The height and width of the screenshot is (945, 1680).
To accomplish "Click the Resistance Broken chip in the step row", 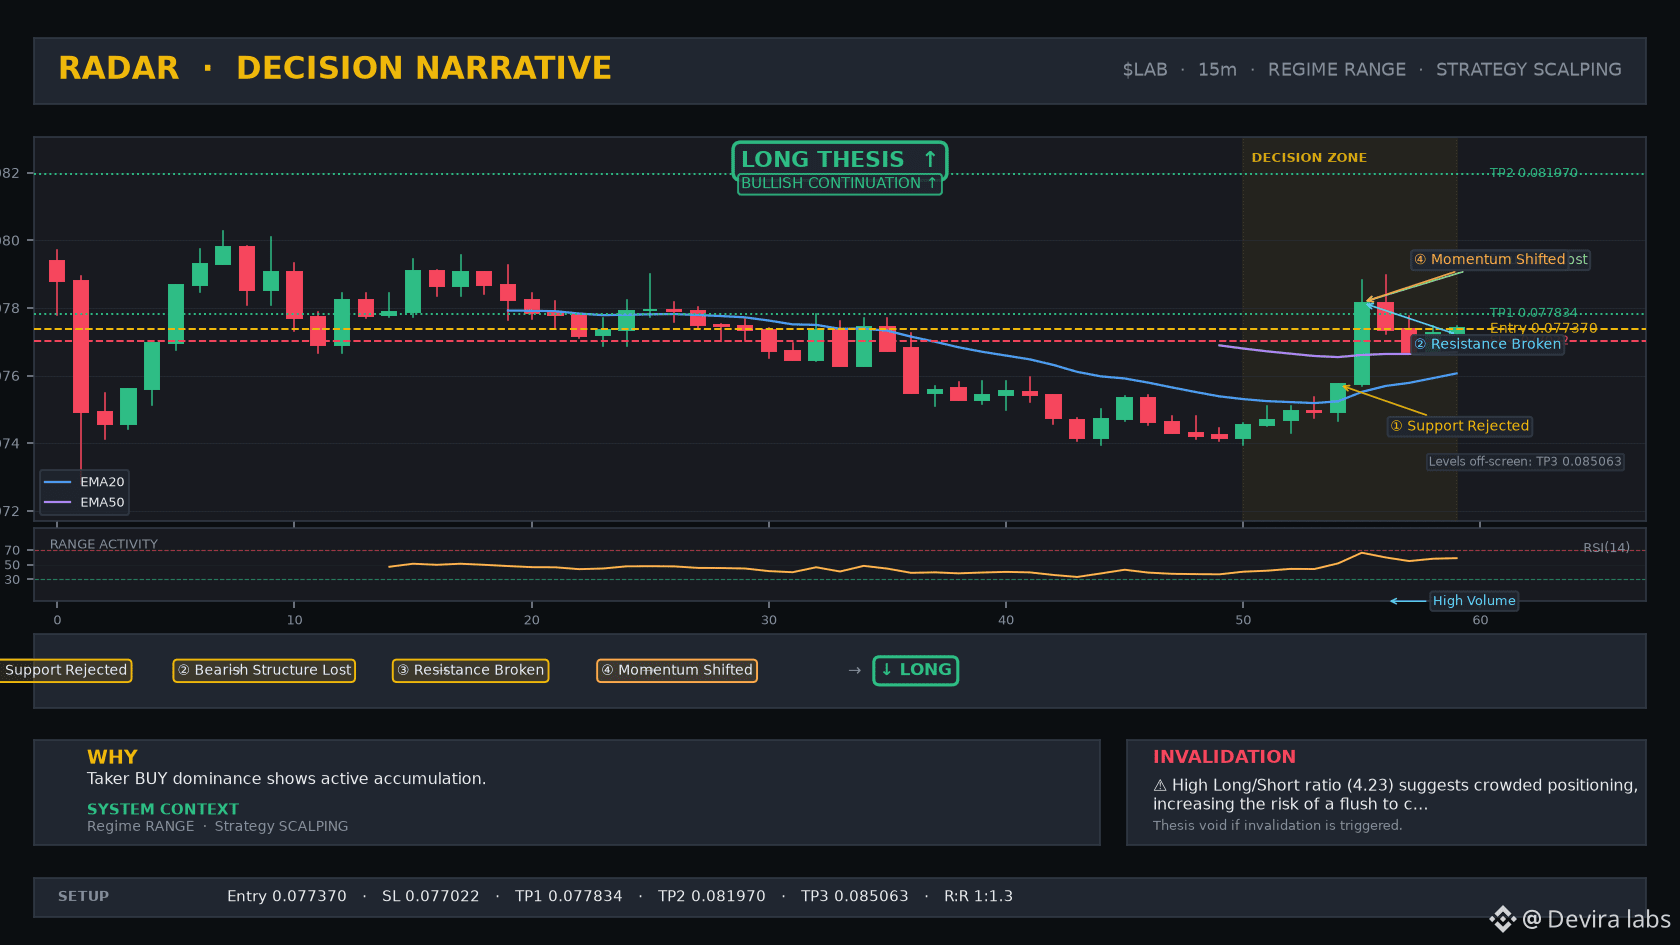I will pos(471,670).
